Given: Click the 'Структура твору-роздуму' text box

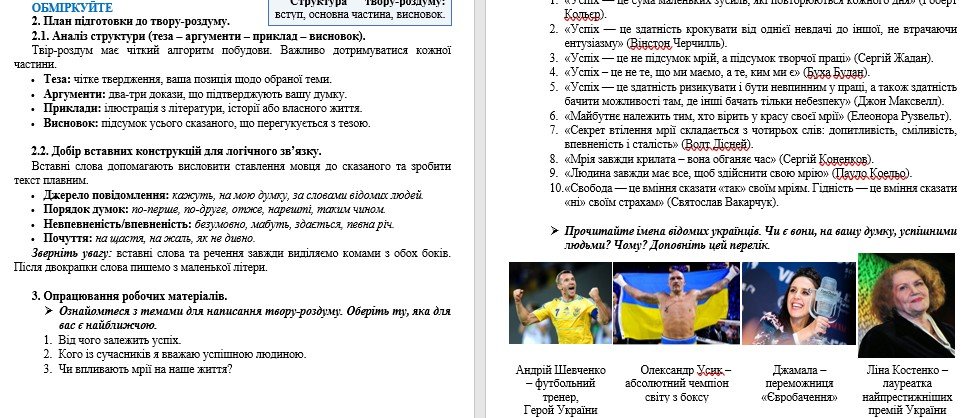Looking at the screenshot, I should tap(364, 10).
